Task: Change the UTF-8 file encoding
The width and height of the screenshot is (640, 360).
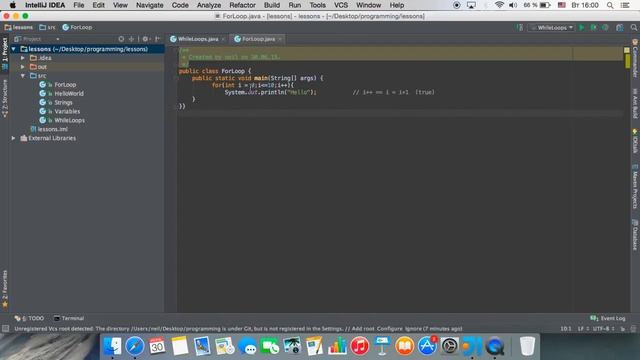Action: (604, 329)
